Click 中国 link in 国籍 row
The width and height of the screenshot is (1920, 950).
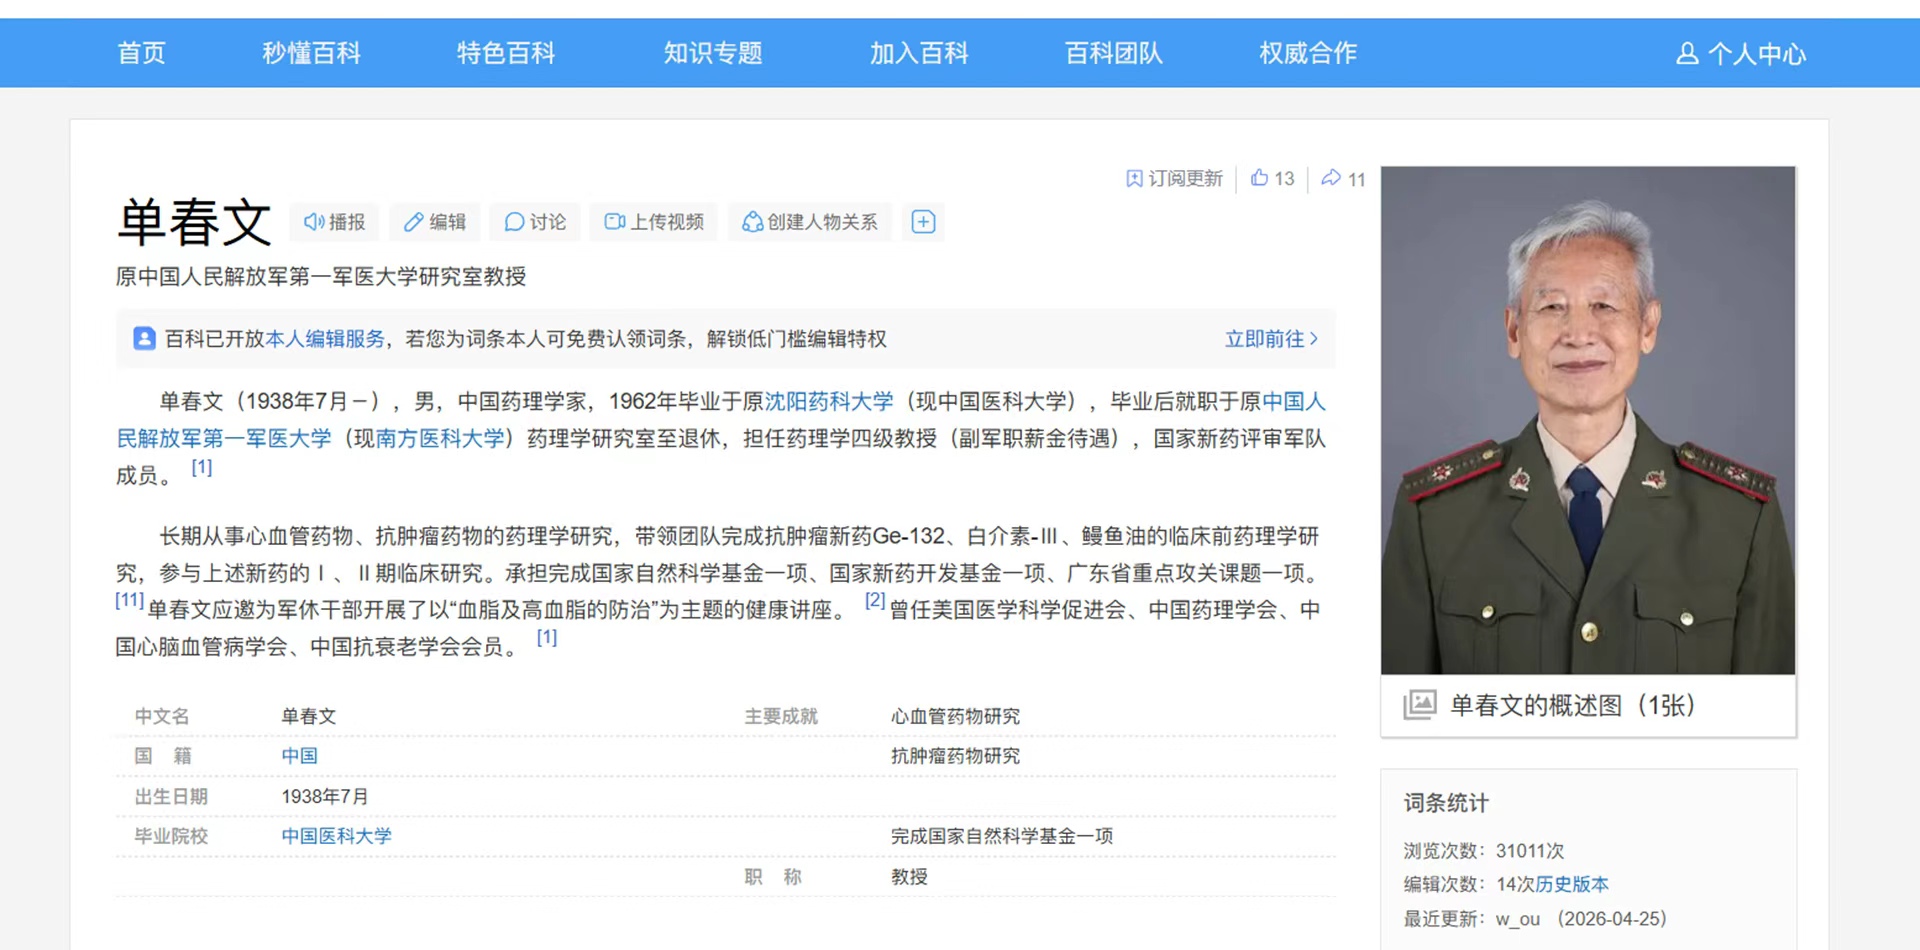(x=299, y=756)
